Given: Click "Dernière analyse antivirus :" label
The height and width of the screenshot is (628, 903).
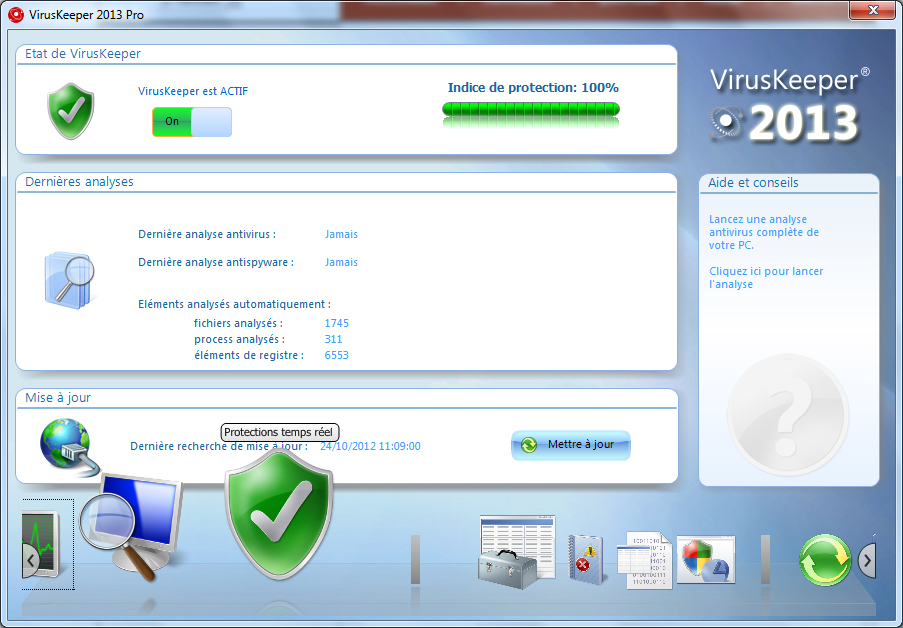Looking at the screenshot, I should [x=207, y=234].
